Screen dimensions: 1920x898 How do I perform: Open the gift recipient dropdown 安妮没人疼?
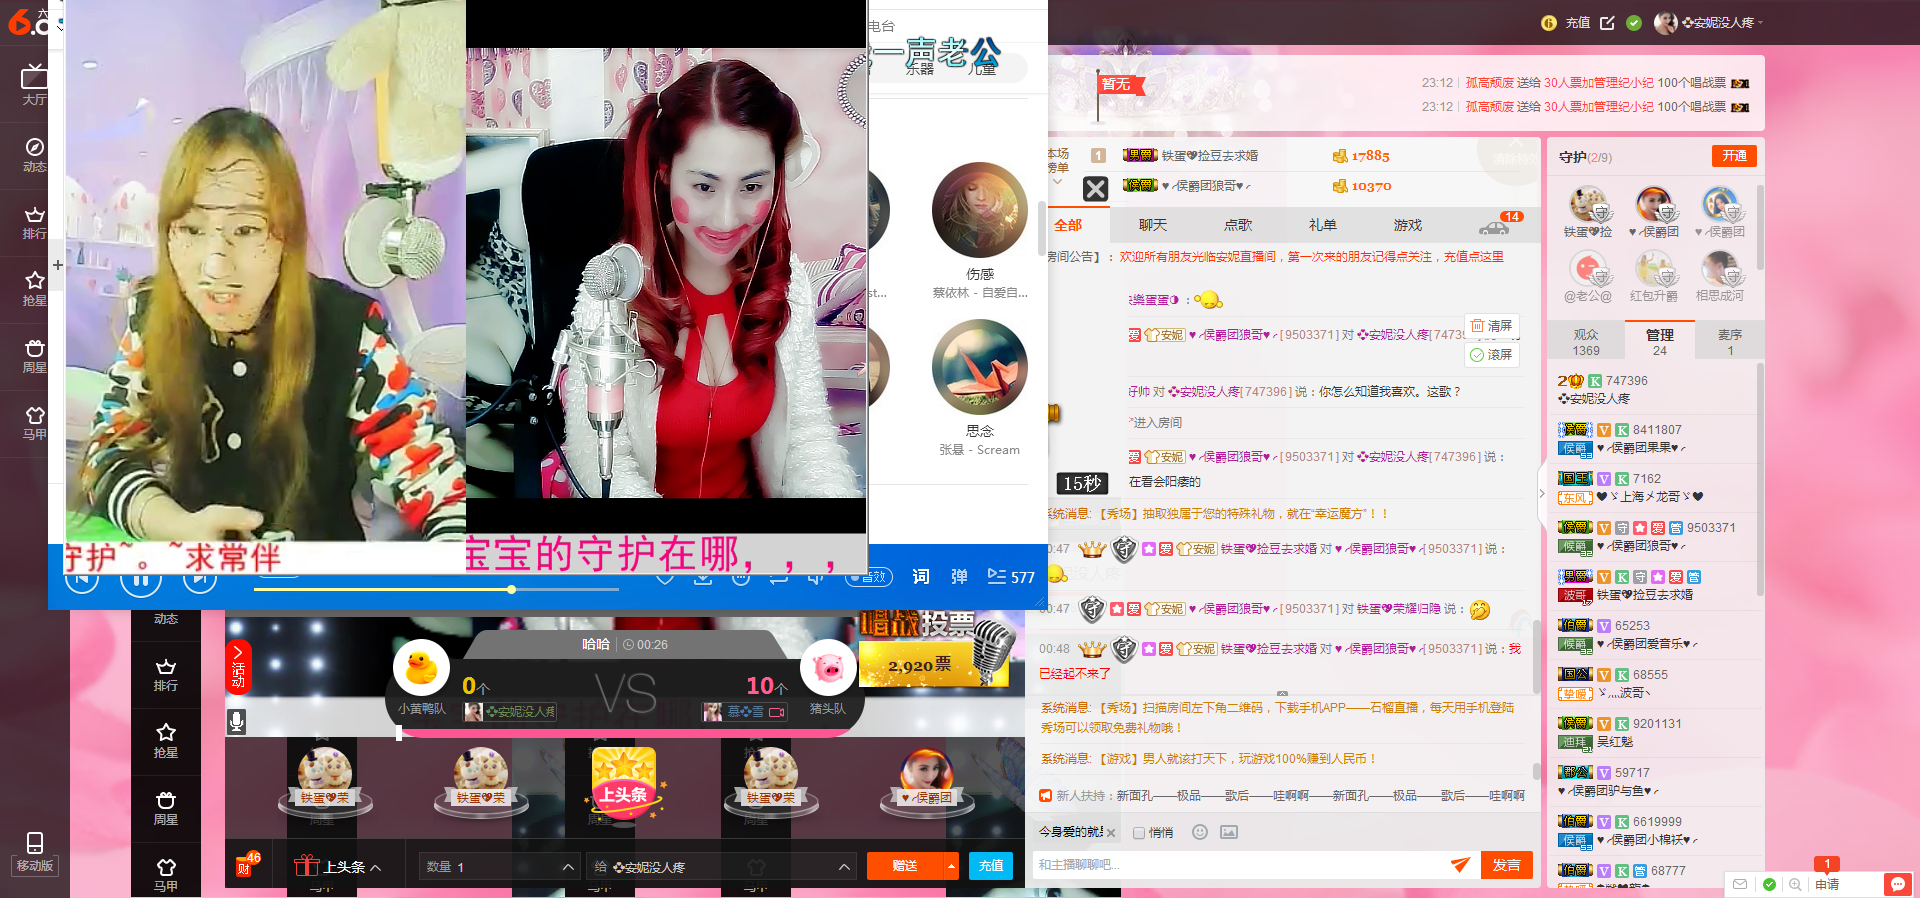[x=721, y=867]
